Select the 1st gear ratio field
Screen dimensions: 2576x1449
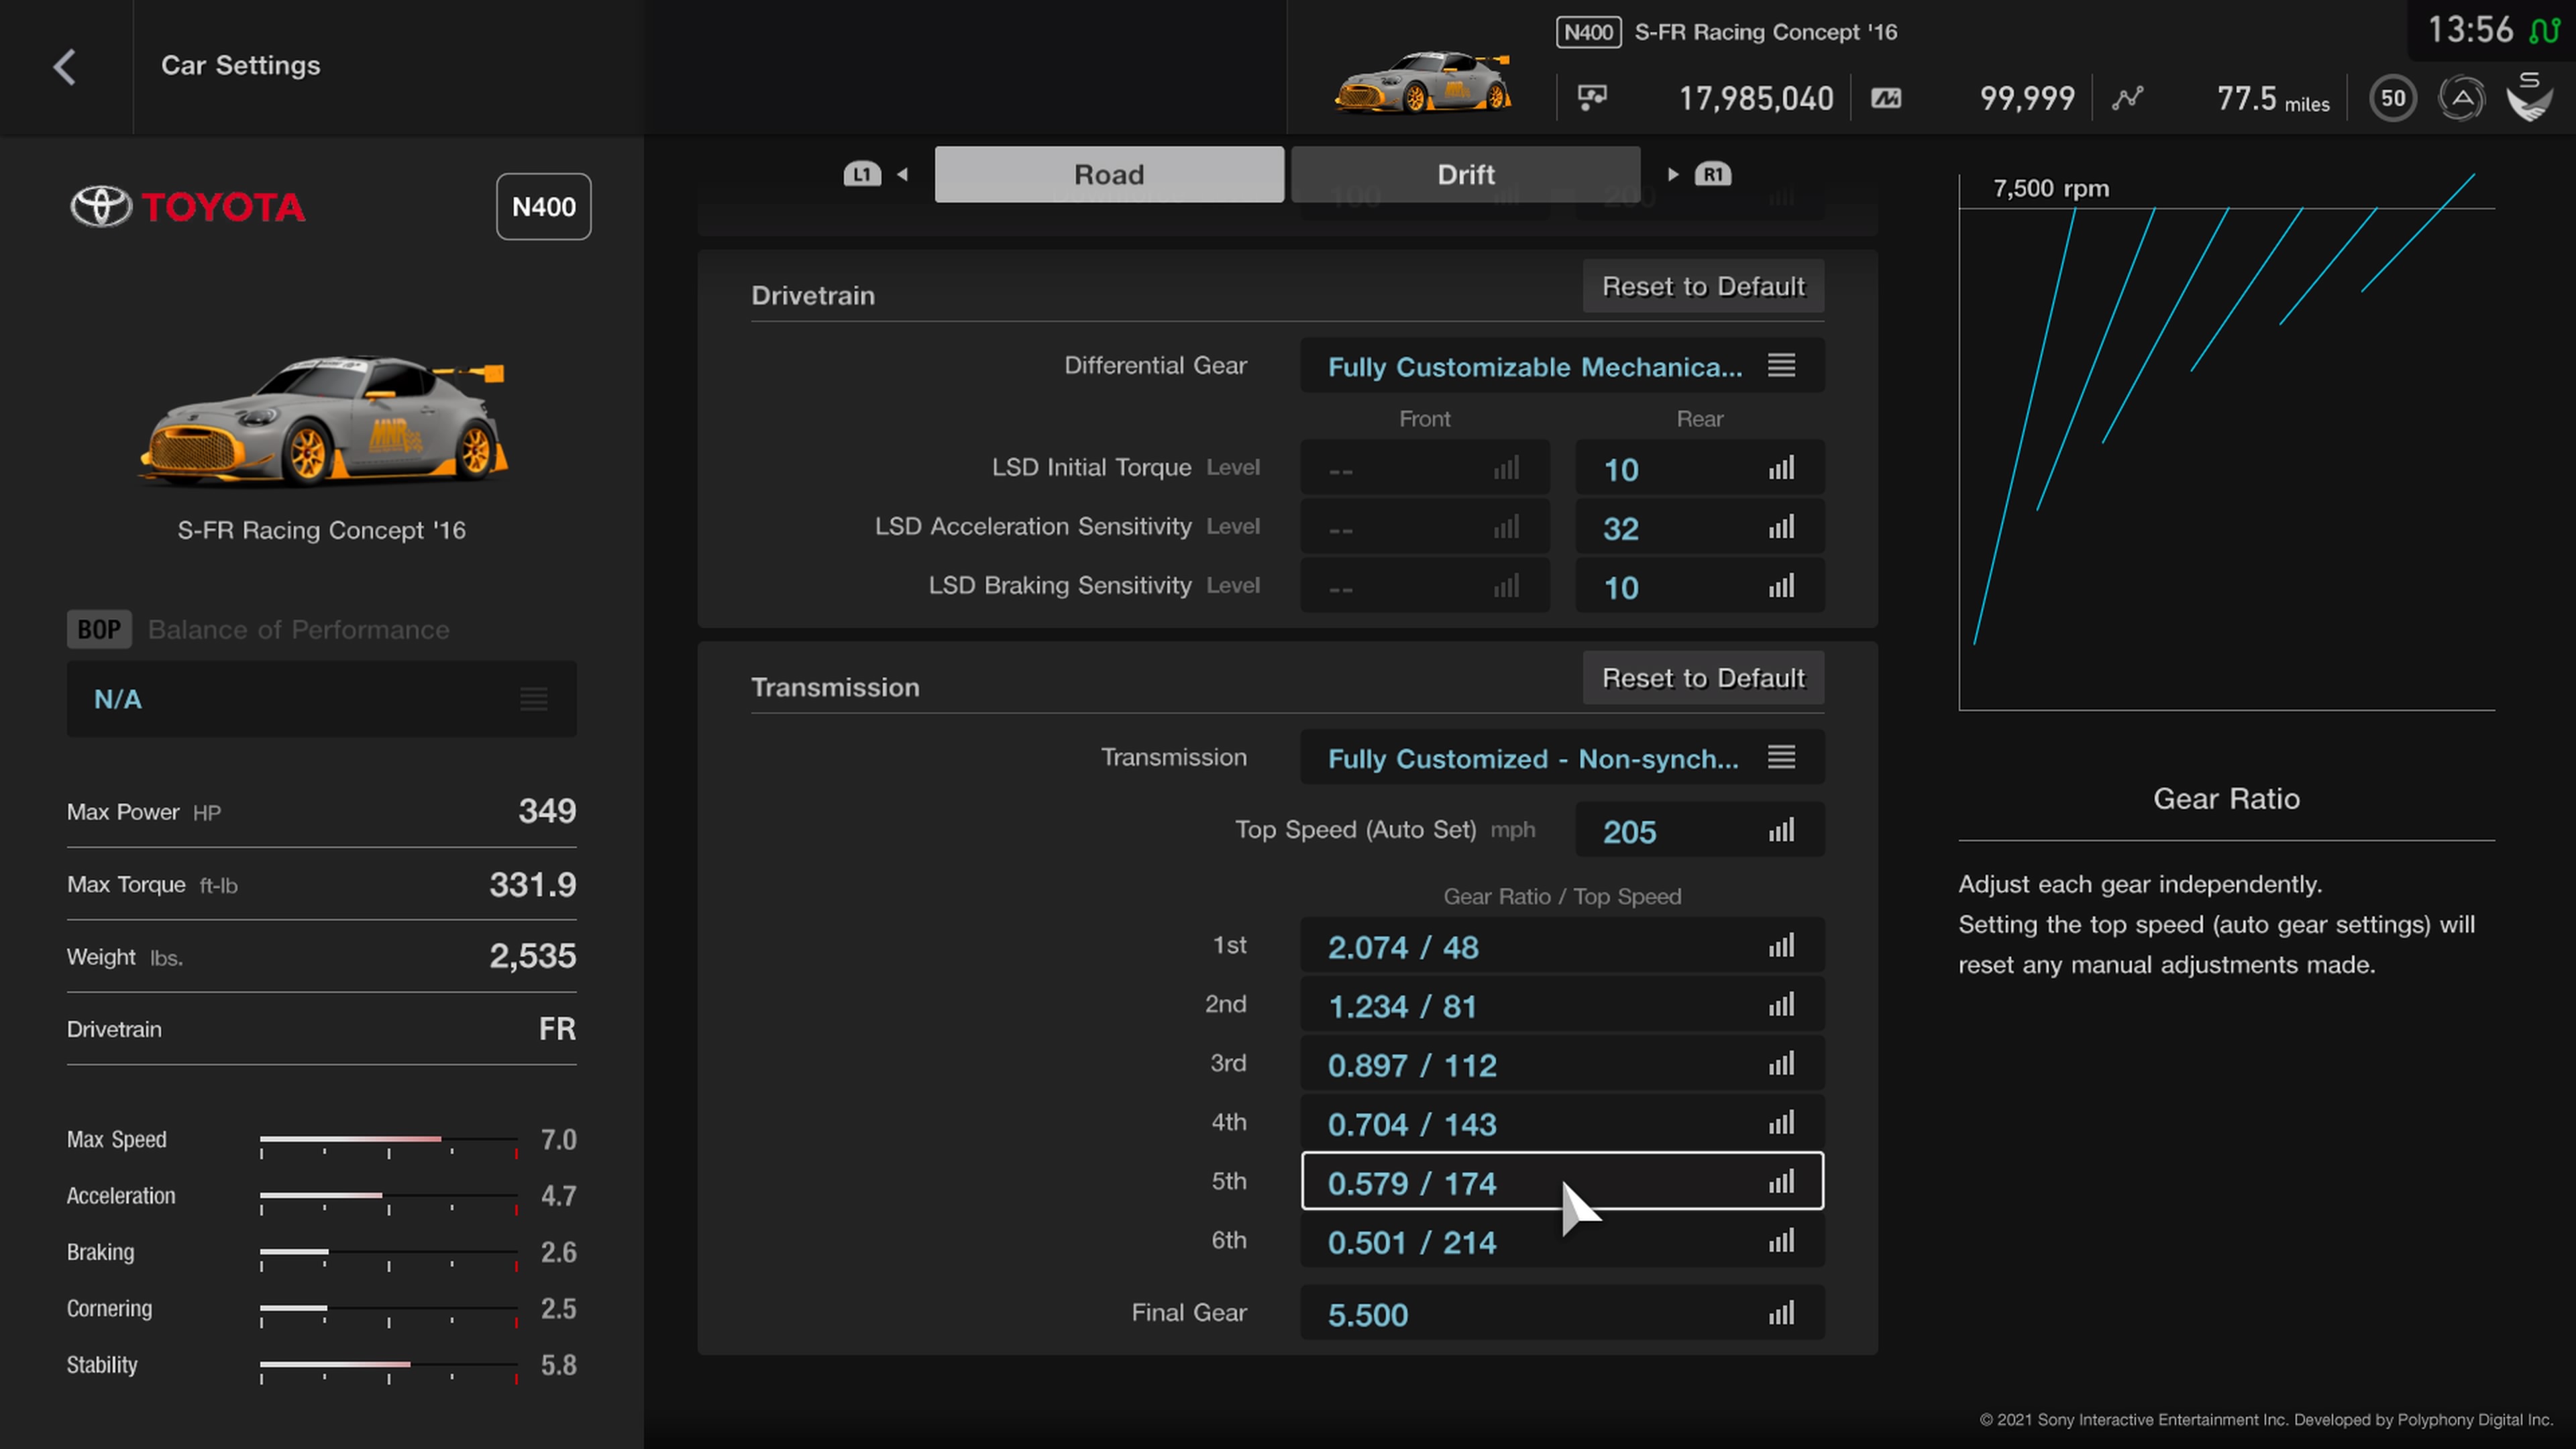1562,946
